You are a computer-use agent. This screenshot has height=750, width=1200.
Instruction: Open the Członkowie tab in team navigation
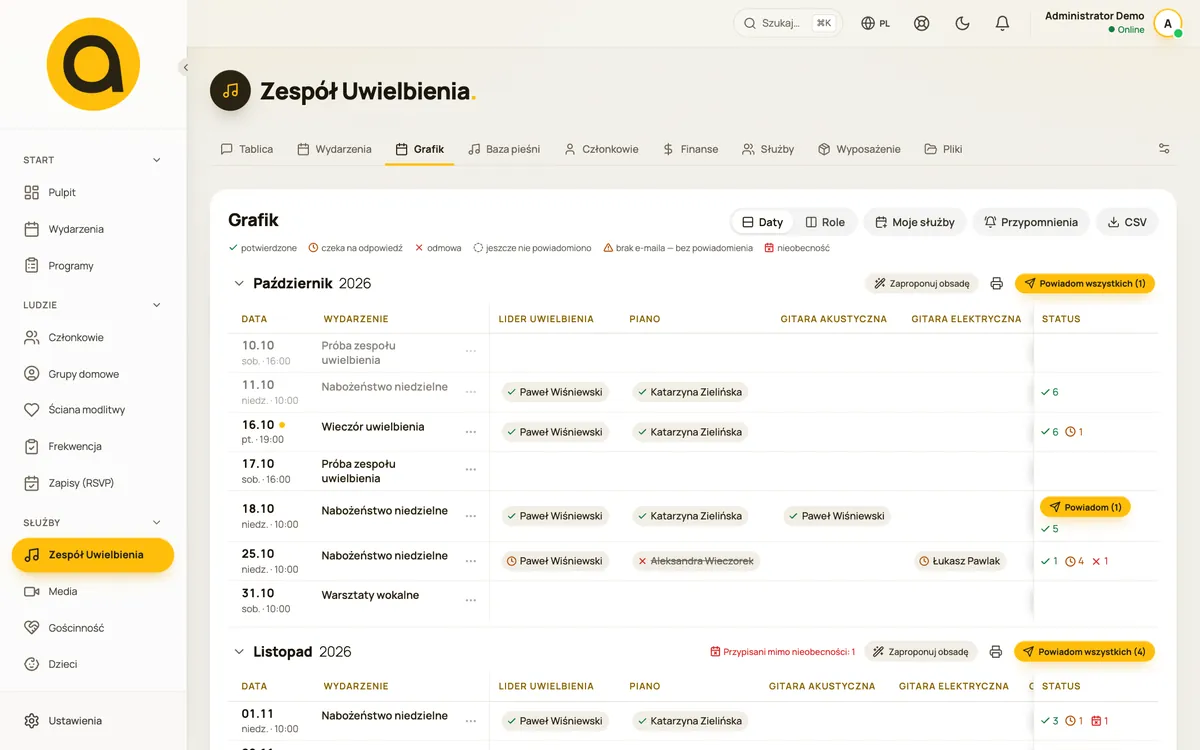(601, 149)
